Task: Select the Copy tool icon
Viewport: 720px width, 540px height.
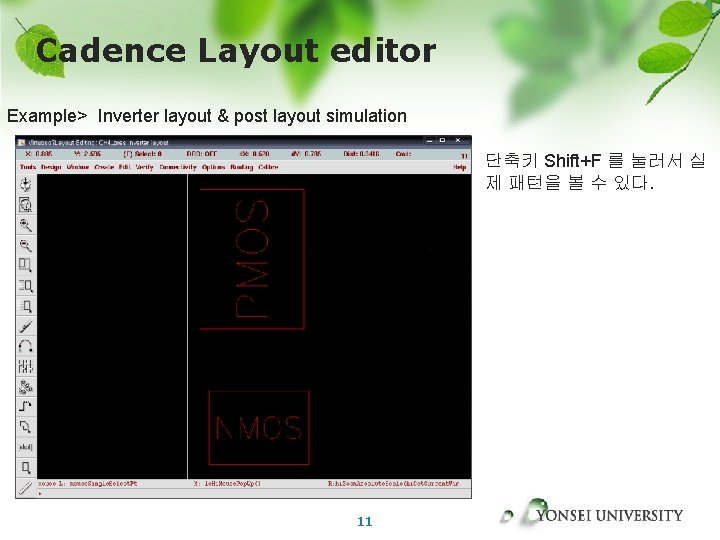Action: point(26,286)
